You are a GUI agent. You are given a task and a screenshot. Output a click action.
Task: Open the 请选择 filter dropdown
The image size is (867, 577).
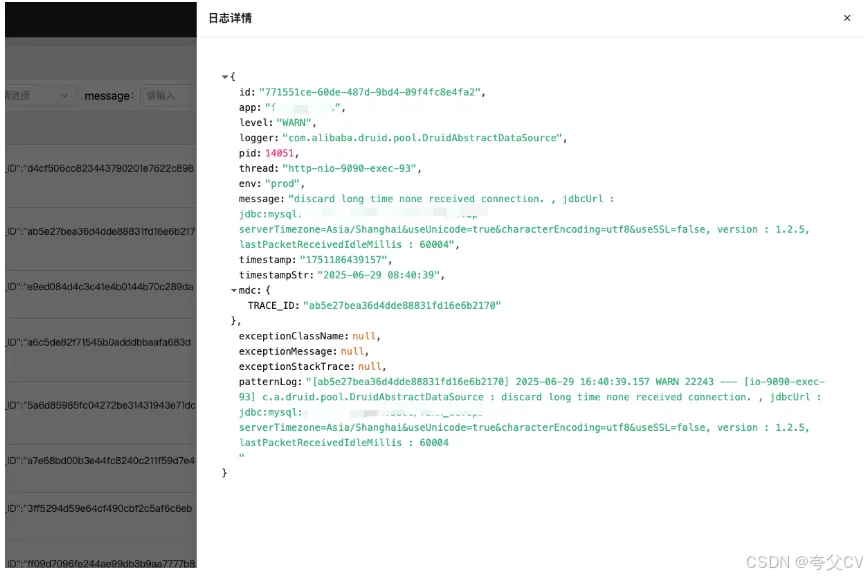40,95
